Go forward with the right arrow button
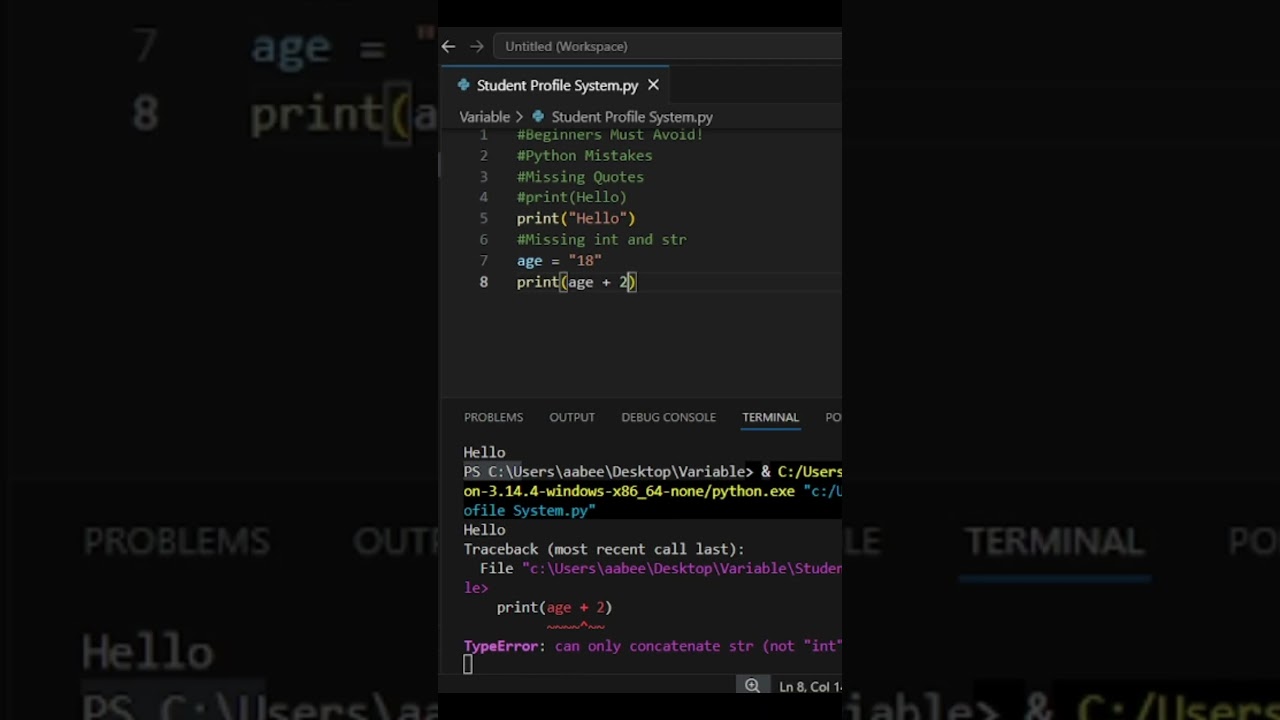The width and height of the screenshot is (1280, 720). (476, 46)
